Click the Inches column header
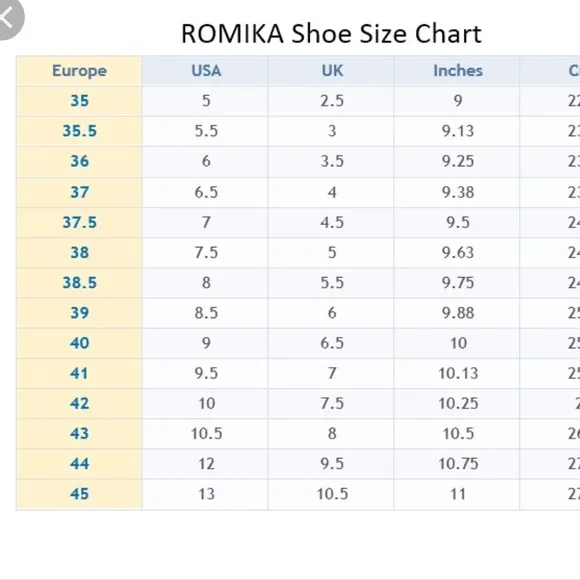The height and width of the screenshot is (580, 580). (458, 71)
